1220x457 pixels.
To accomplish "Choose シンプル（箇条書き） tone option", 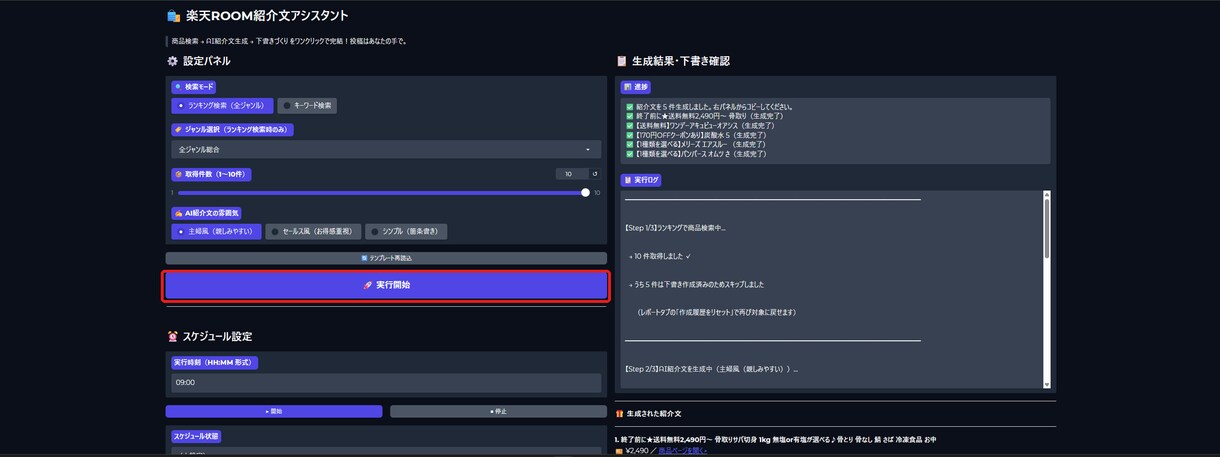I will coord(406,232).
